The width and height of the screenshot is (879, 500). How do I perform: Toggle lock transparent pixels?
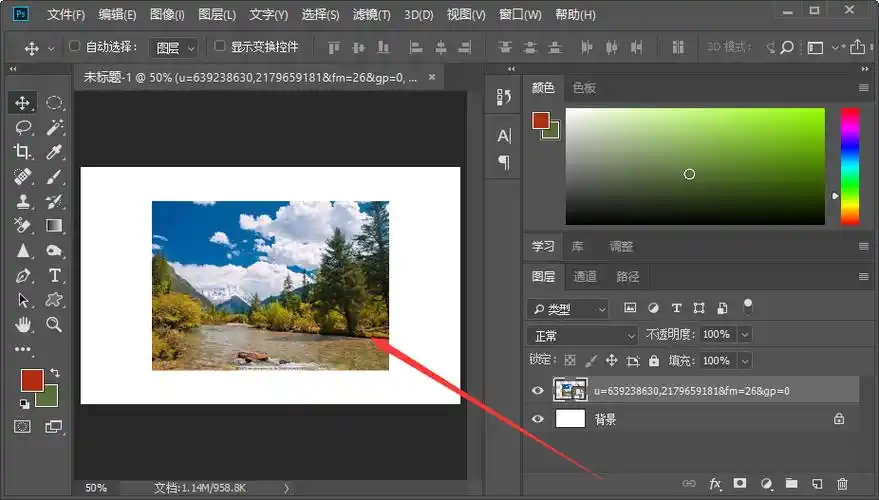(570, 360)
